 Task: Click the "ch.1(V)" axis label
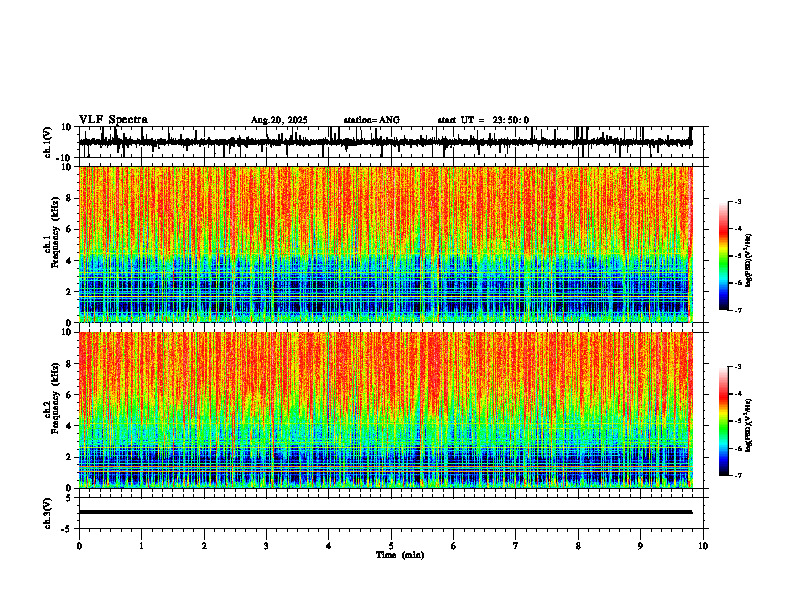coord(48,142)
